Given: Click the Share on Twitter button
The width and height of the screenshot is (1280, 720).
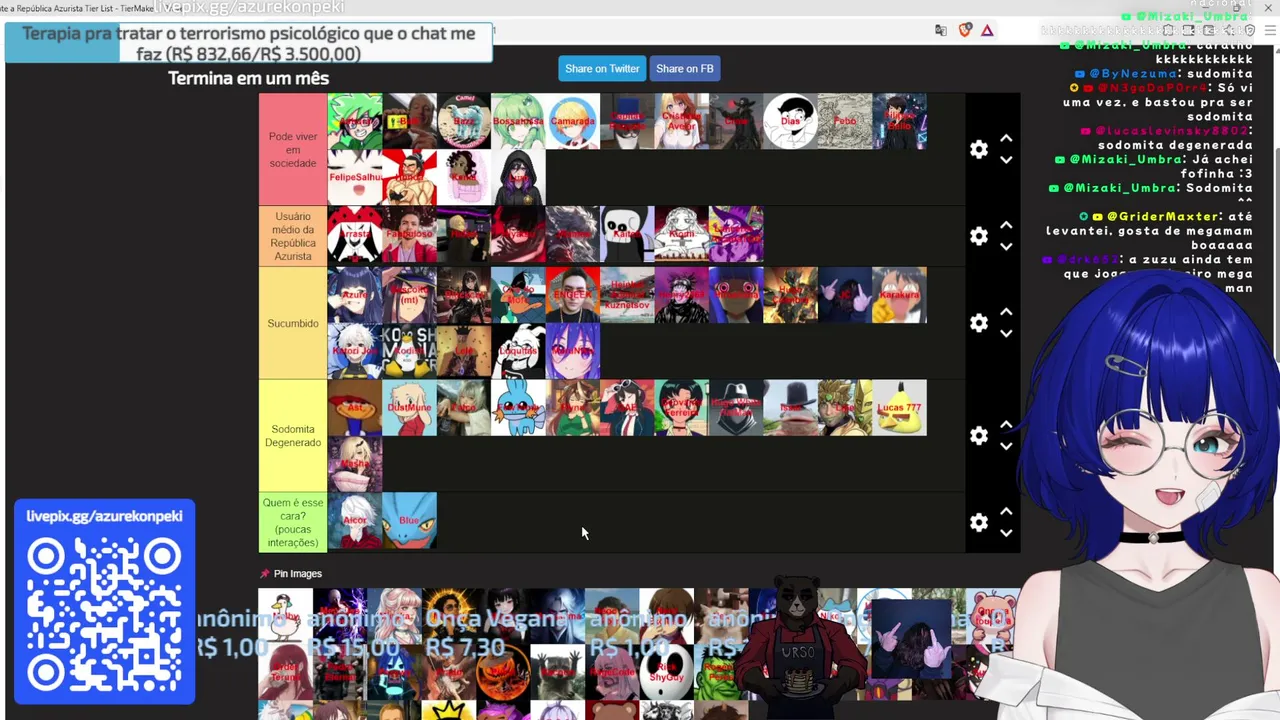Looking at the screenshot, I should (x=602, y=69).
